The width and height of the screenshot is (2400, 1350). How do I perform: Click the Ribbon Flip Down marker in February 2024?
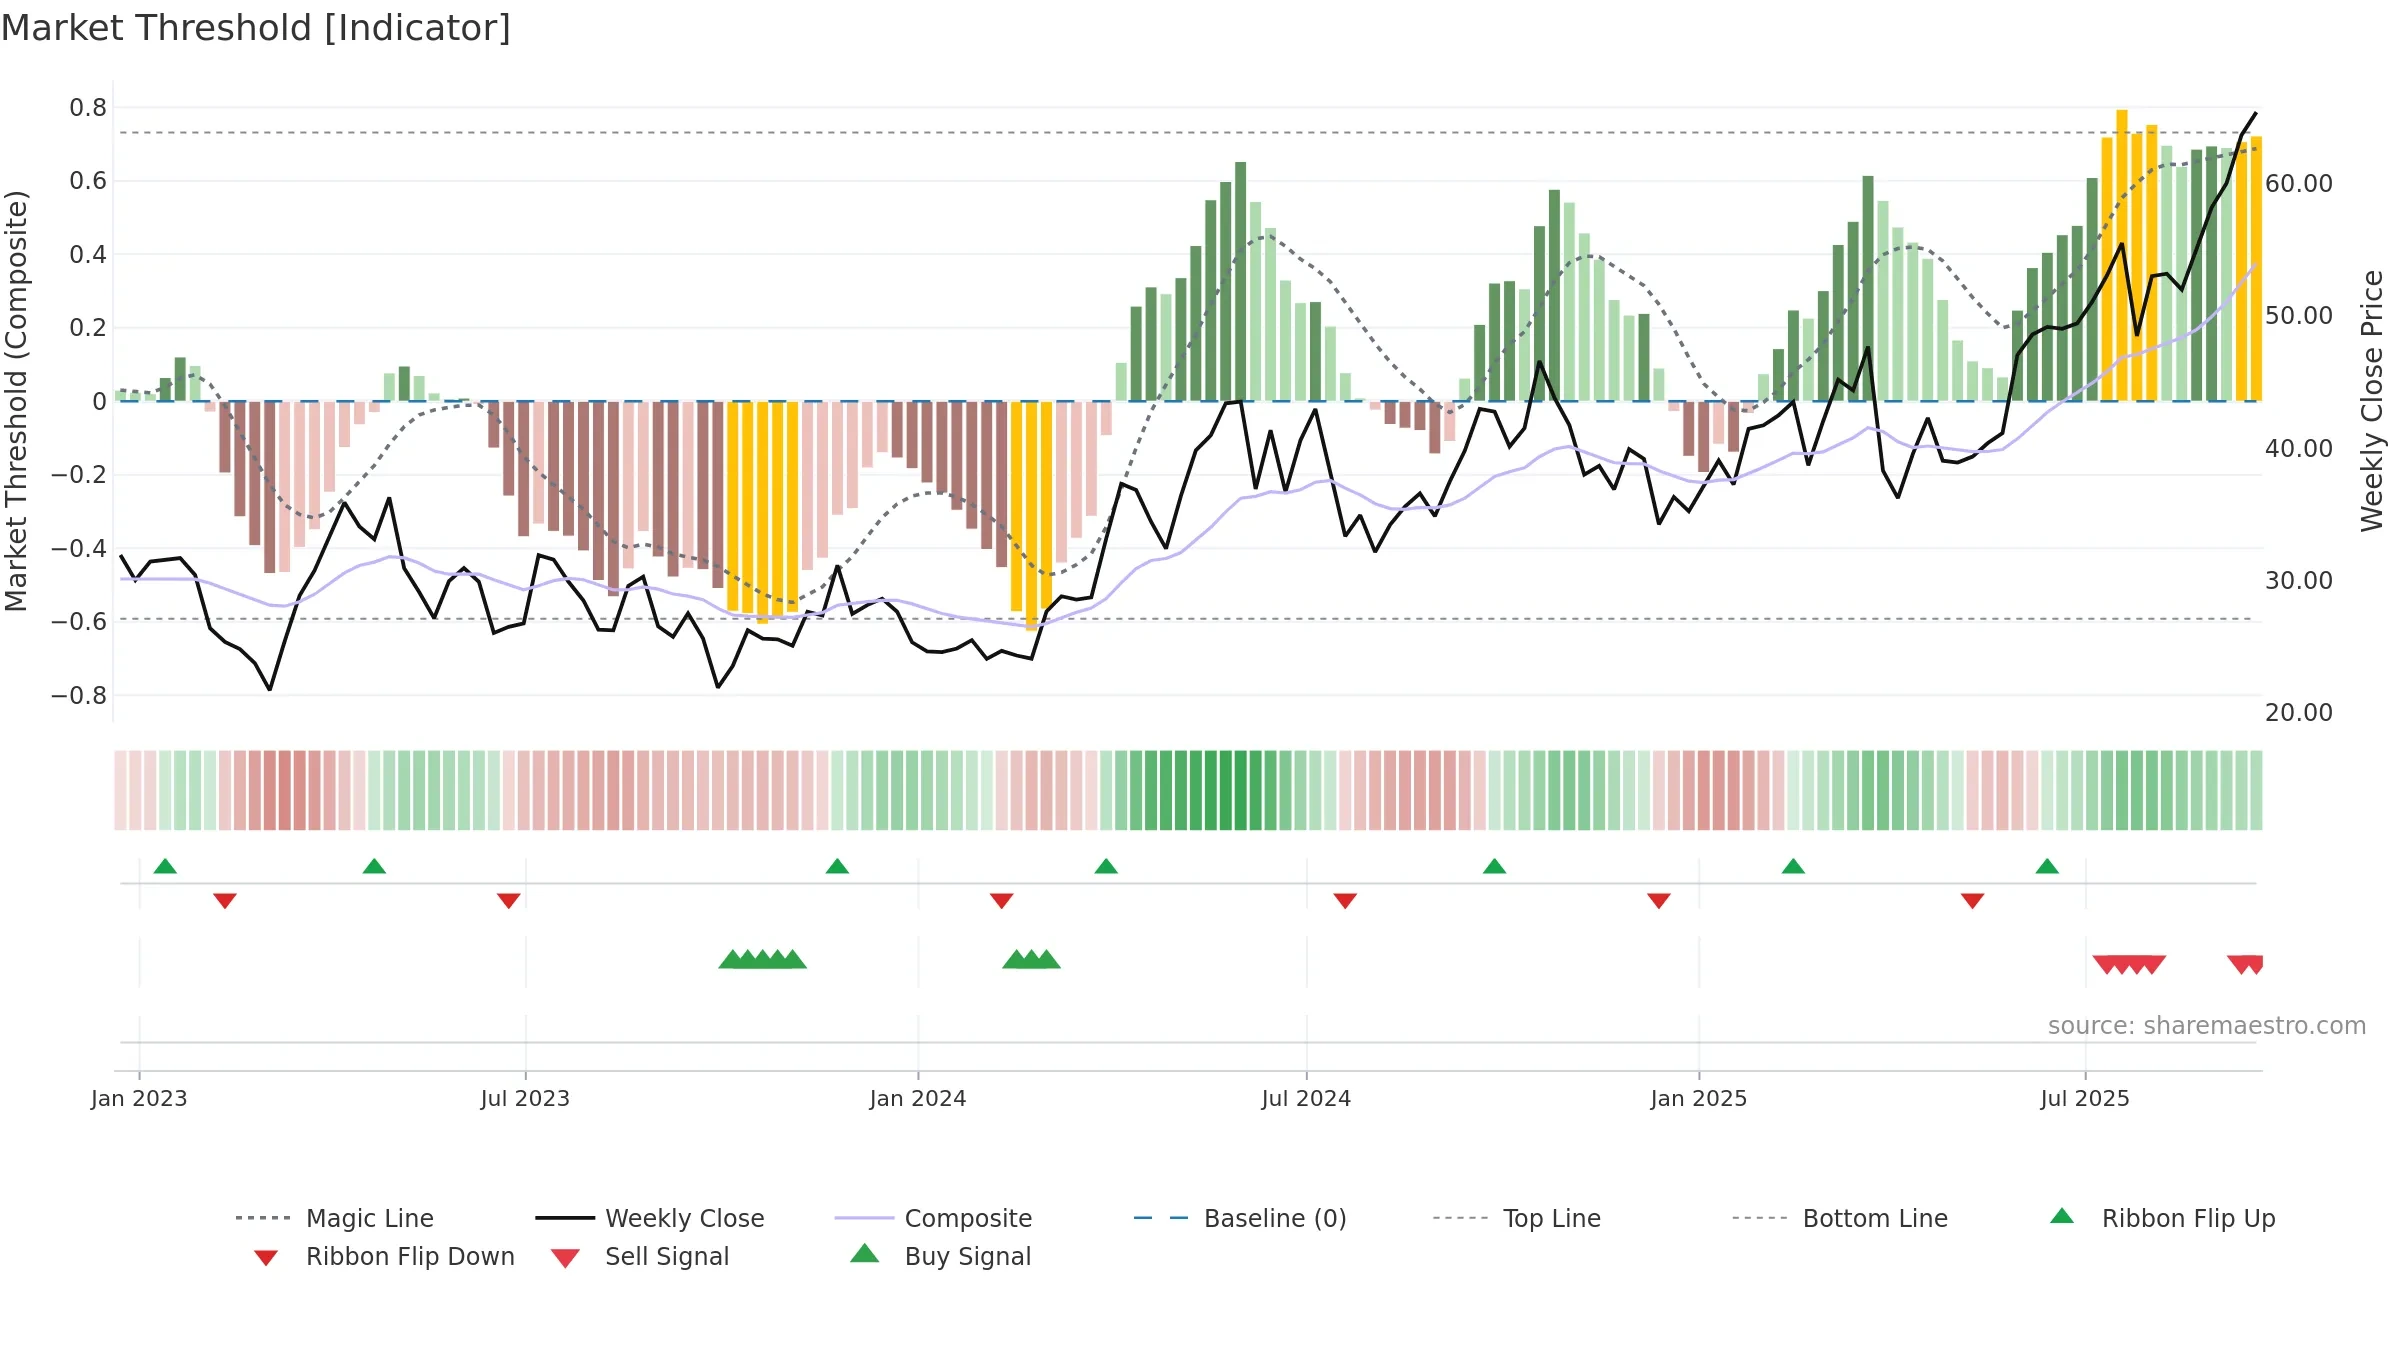pyautogui.click(x=1002, y=901)
